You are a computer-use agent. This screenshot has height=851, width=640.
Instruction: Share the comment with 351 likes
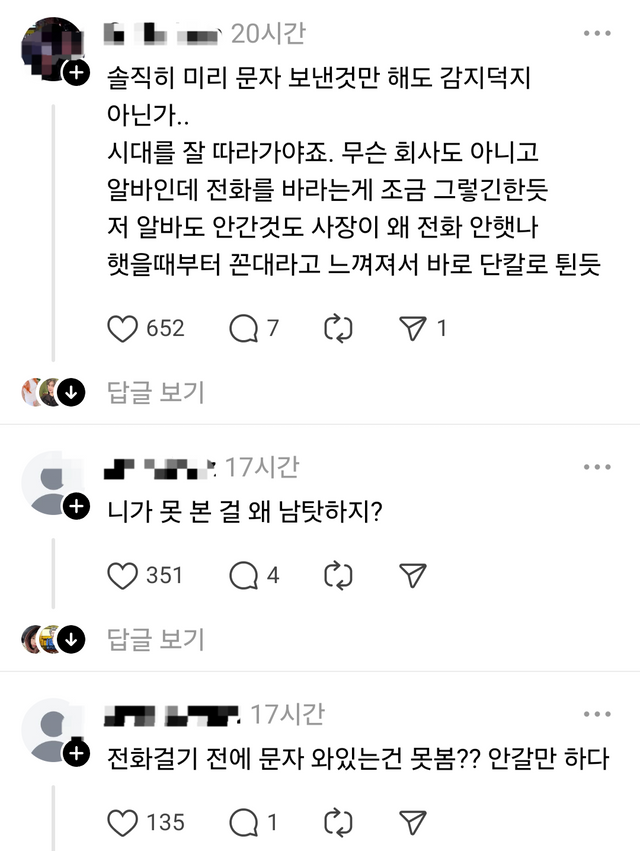point(412,574)
